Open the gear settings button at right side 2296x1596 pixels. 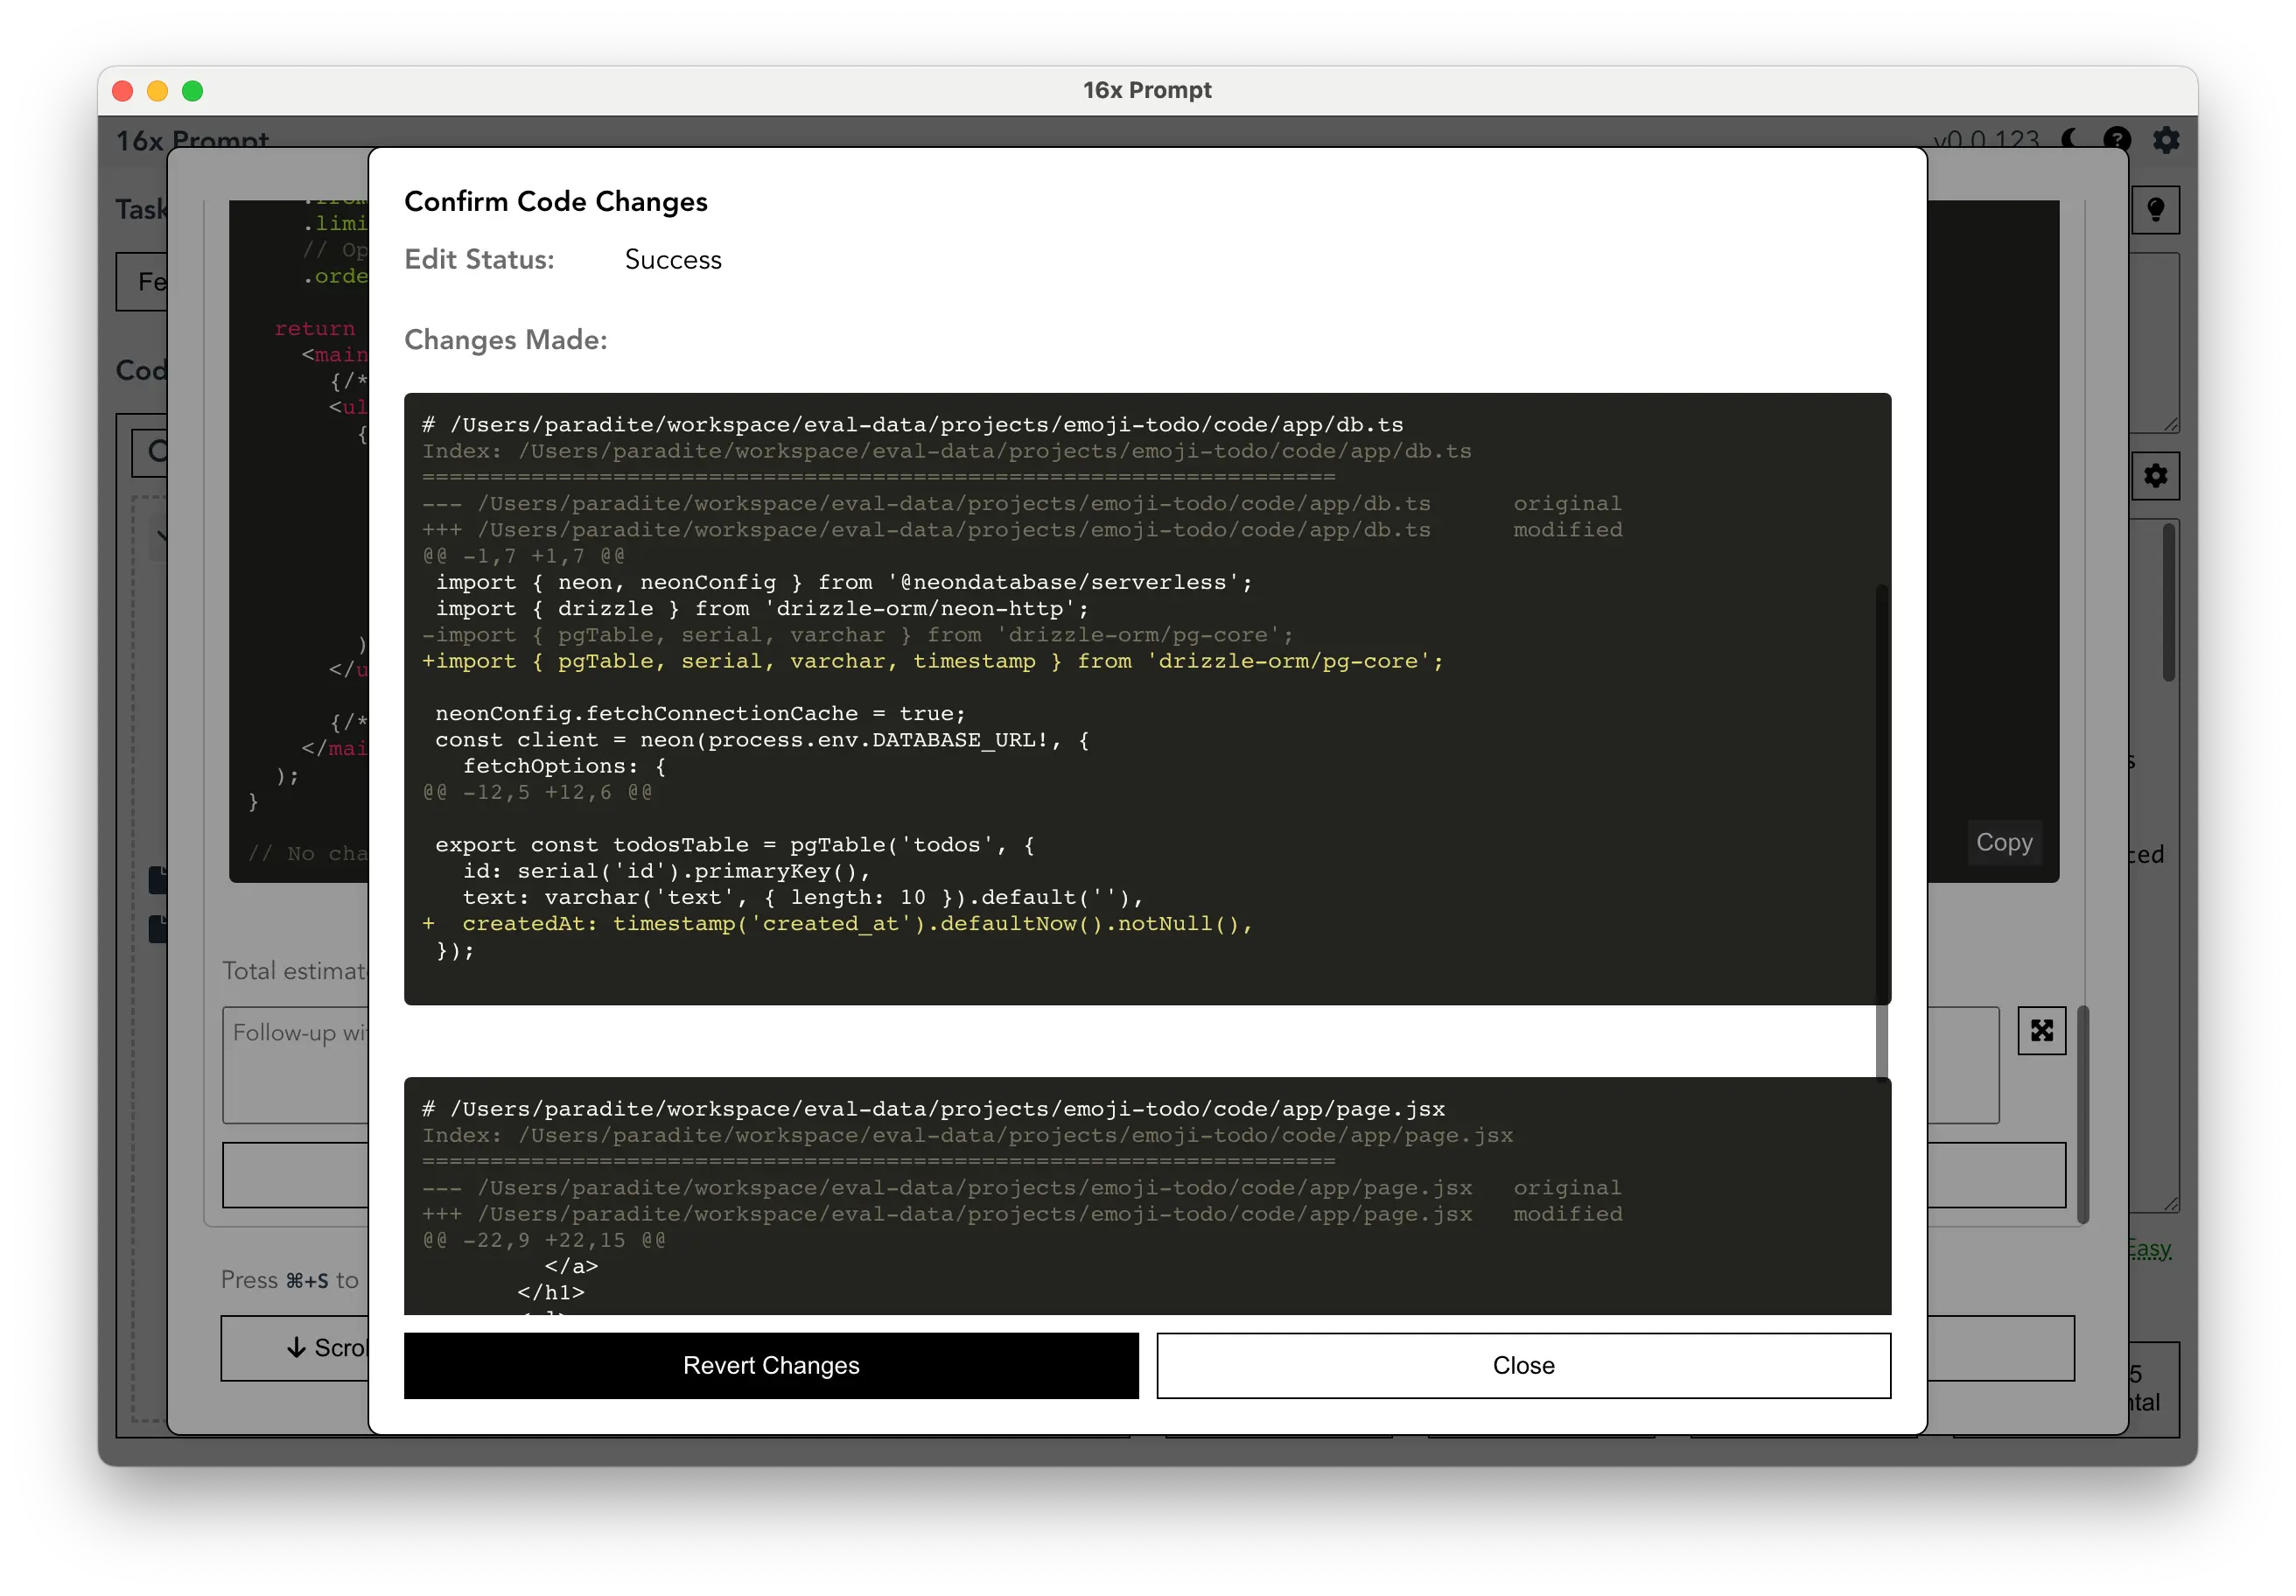pos(2156,475)
